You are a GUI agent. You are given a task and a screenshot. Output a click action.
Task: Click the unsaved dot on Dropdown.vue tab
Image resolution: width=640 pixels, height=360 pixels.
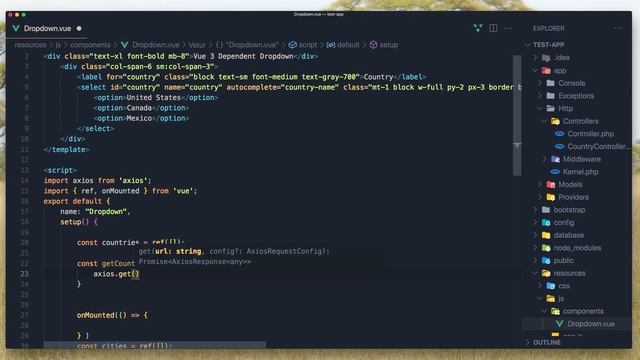point(79,28)
